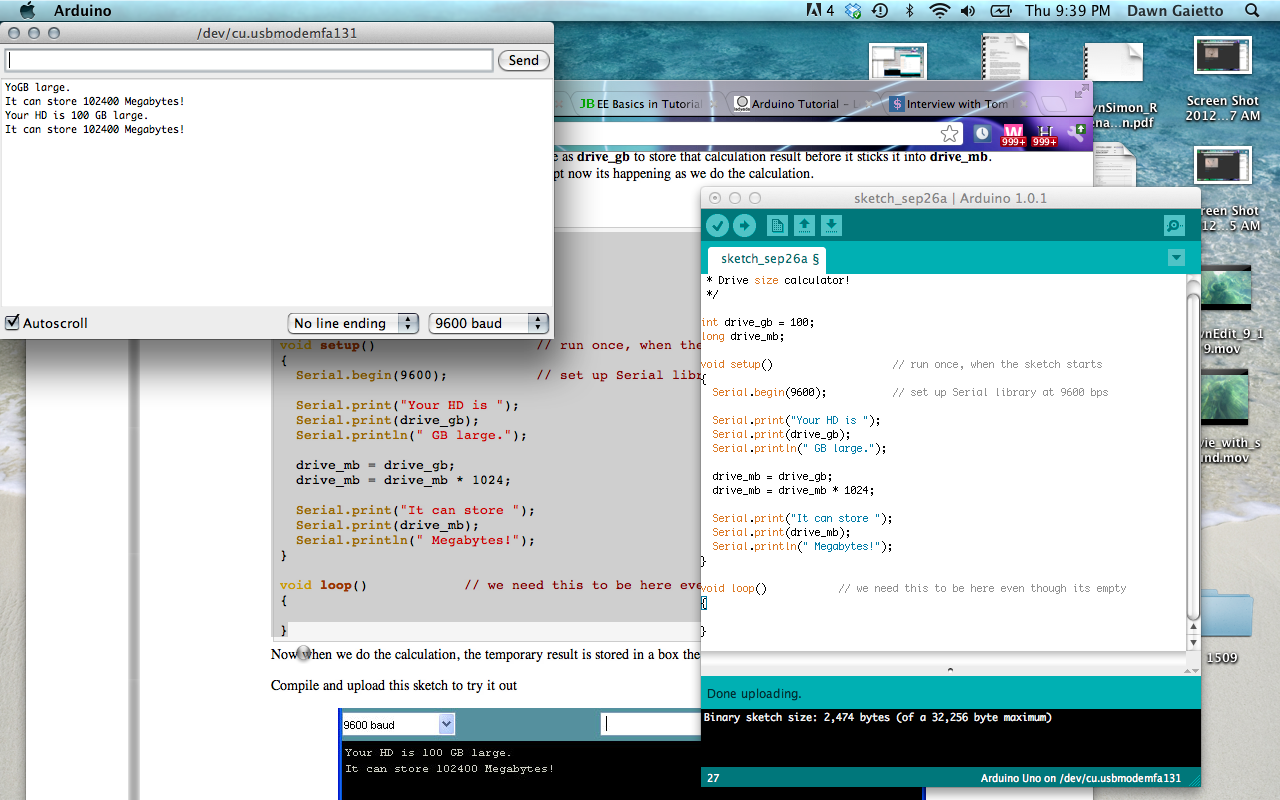Click the 'int drive_gb = 100;' code line
Viewport: 1280px width, 800px height.
point(758,322)
